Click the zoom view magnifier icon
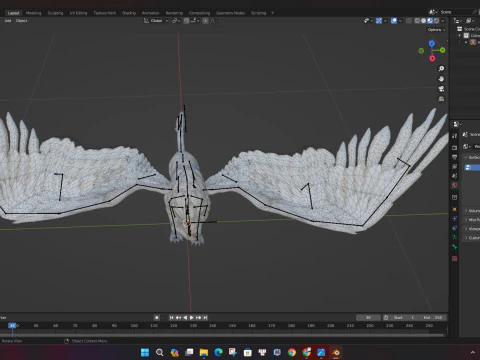Viewport: 480px width, 360px height. click(x=441, y=69)
